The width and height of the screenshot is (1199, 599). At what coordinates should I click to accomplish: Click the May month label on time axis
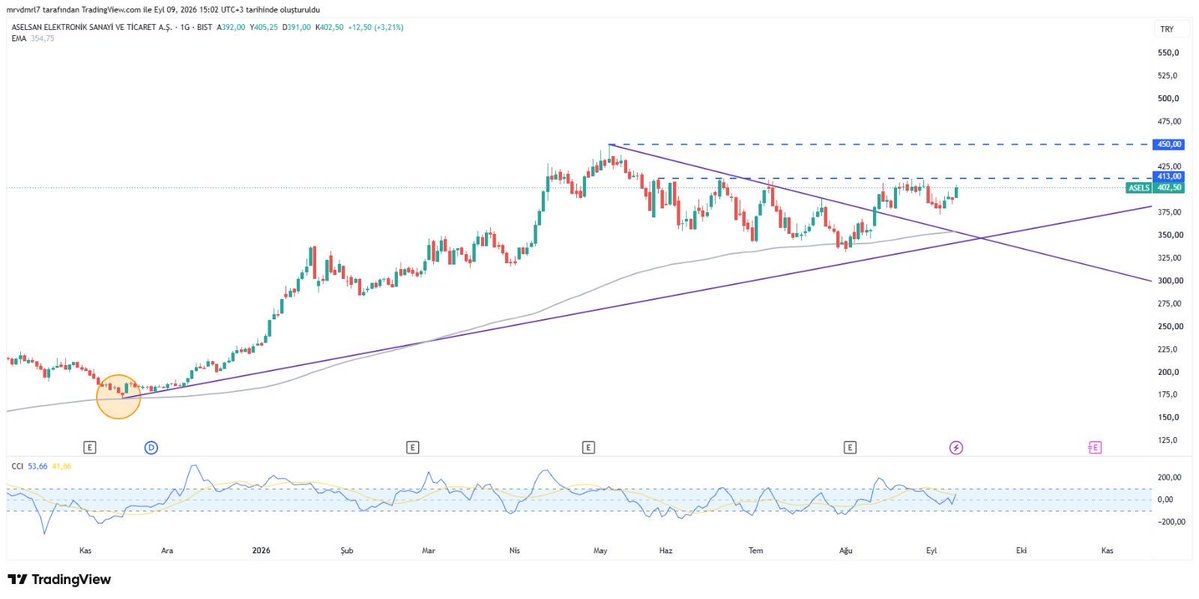(x=601, y=551)
